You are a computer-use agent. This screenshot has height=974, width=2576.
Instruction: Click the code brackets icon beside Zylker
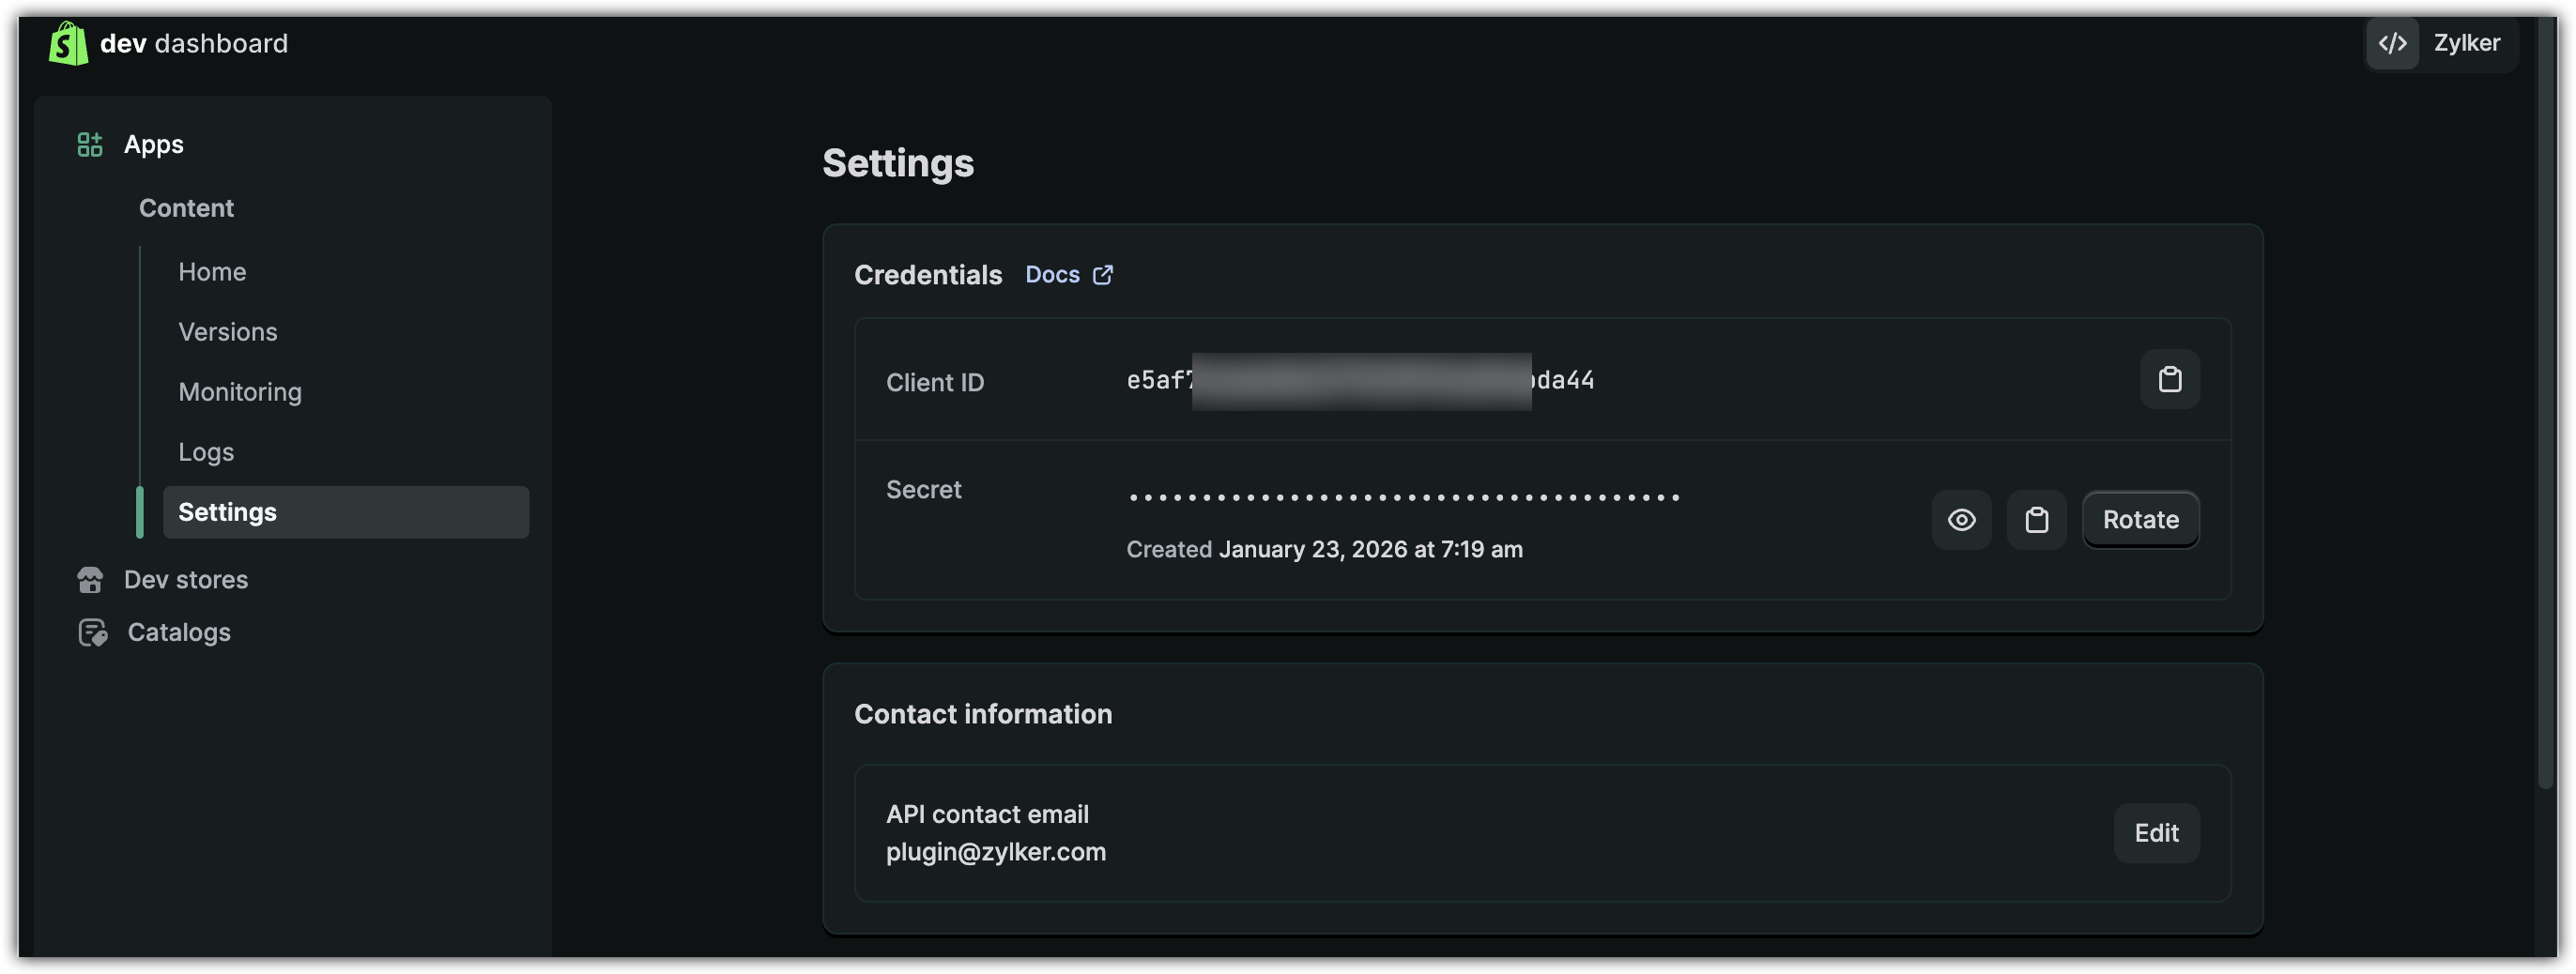tap(2392, 43)
